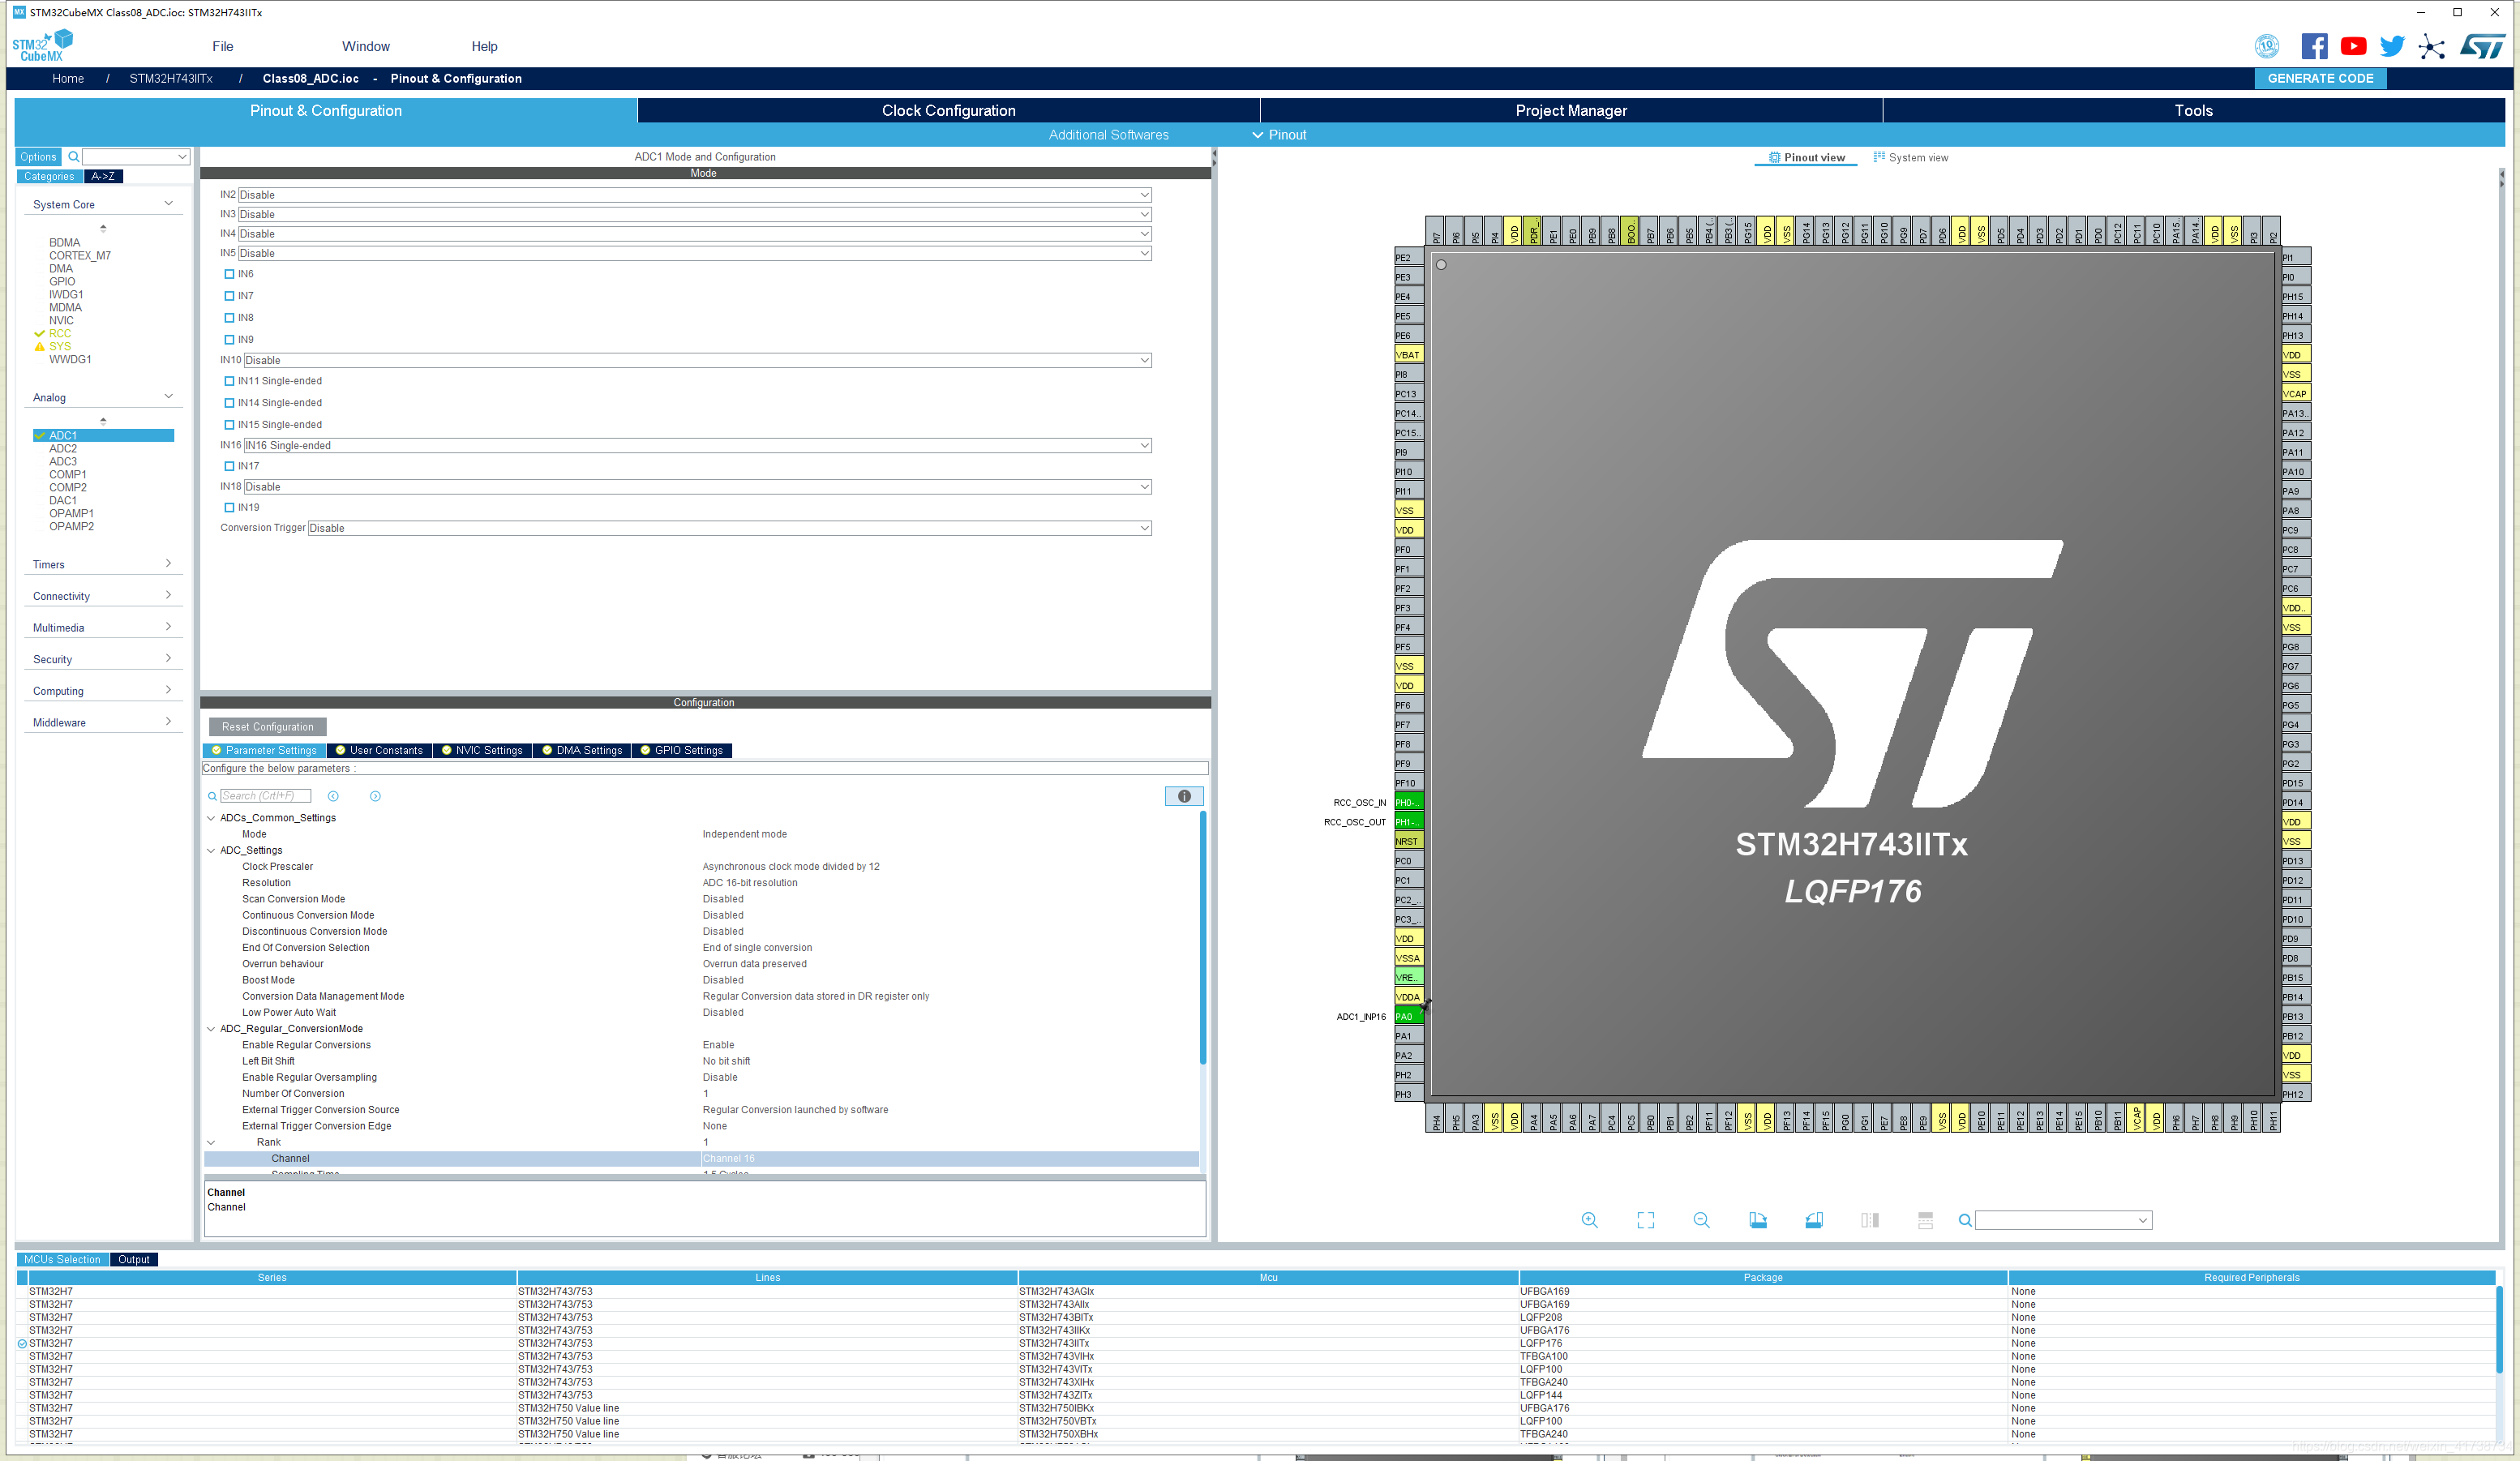Viewport: 2520px width, 1461px height.
Task: Select the Clock Configuration tab
Action: (x=948, y=109)
